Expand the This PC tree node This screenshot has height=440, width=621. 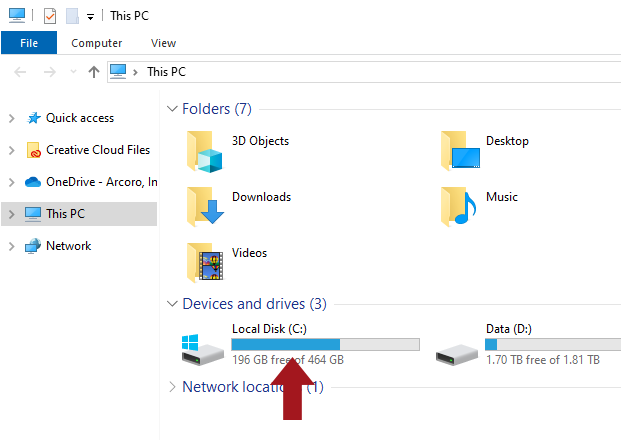tap(11, 214)
